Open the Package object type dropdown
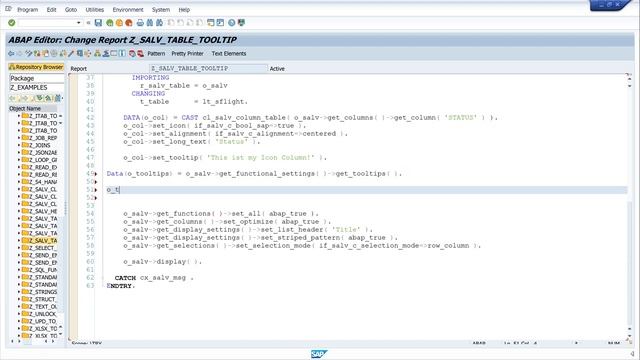The image size is (640, 360). coord(37,78)
